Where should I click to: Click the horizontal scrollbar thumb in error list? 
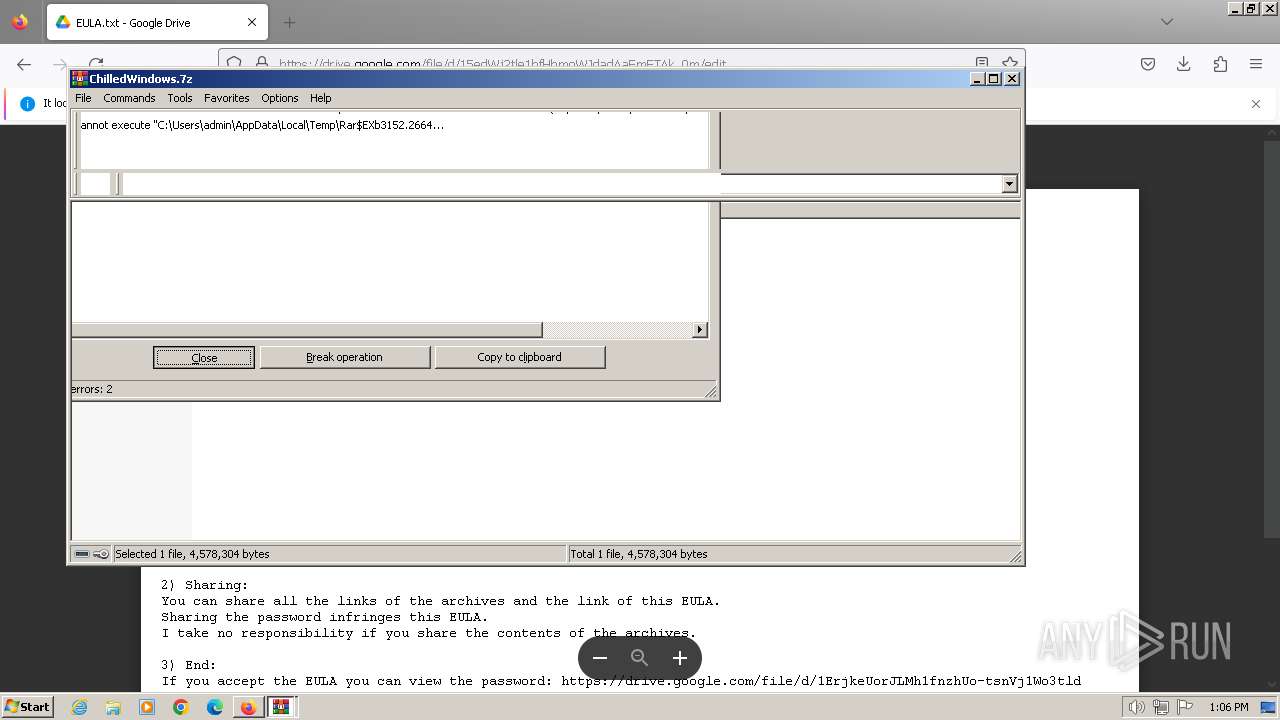pyautogui.click(x=307, y=330)
